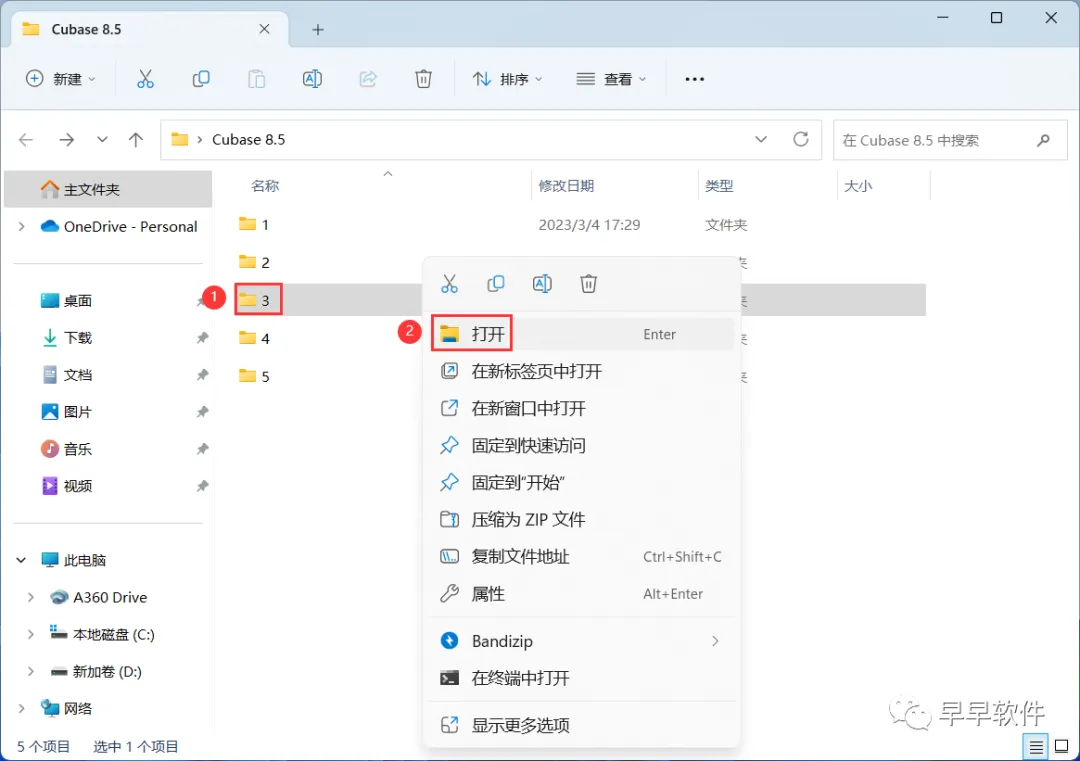Choose 在新标签页中打开
The image size is (1080, 761).
point(582,371)
